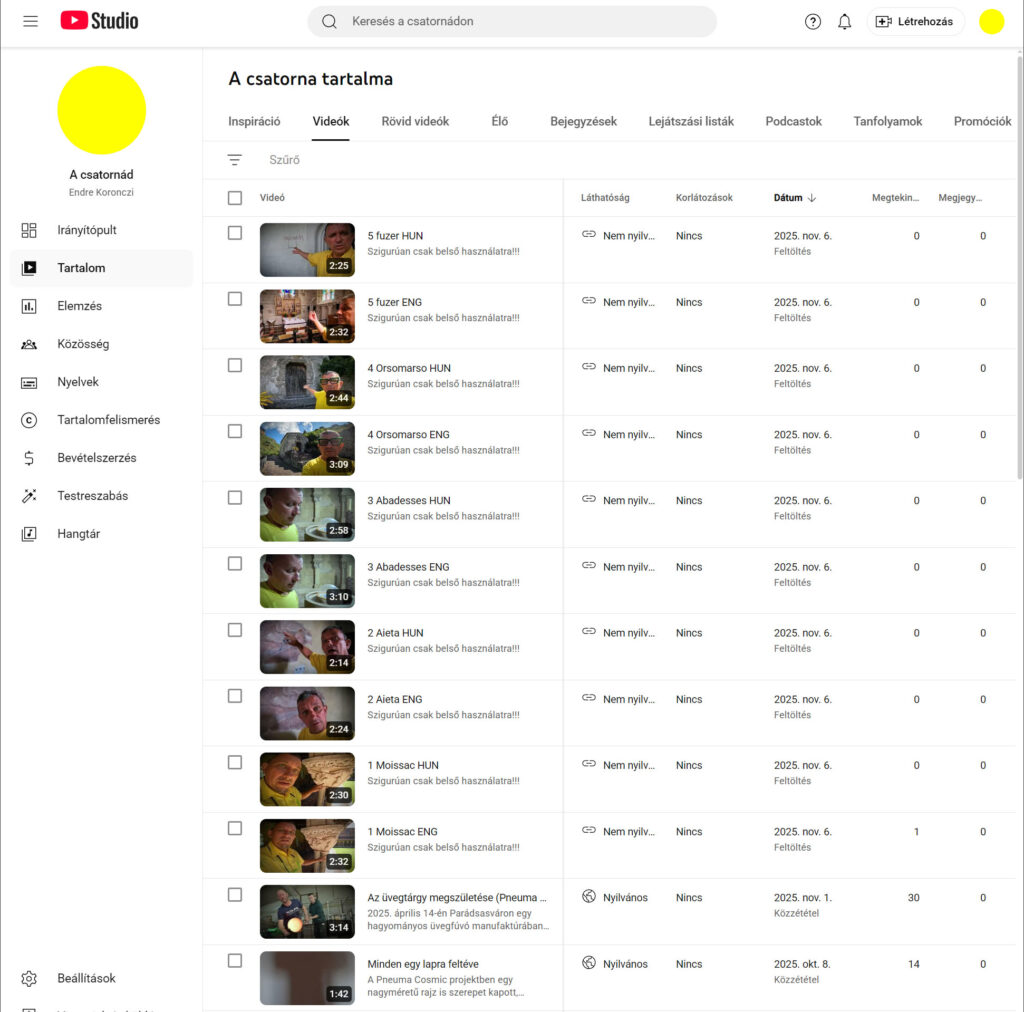
Task: Open visibility dropdown for 4 Orsomarso HUN
Action: (619, 368)
